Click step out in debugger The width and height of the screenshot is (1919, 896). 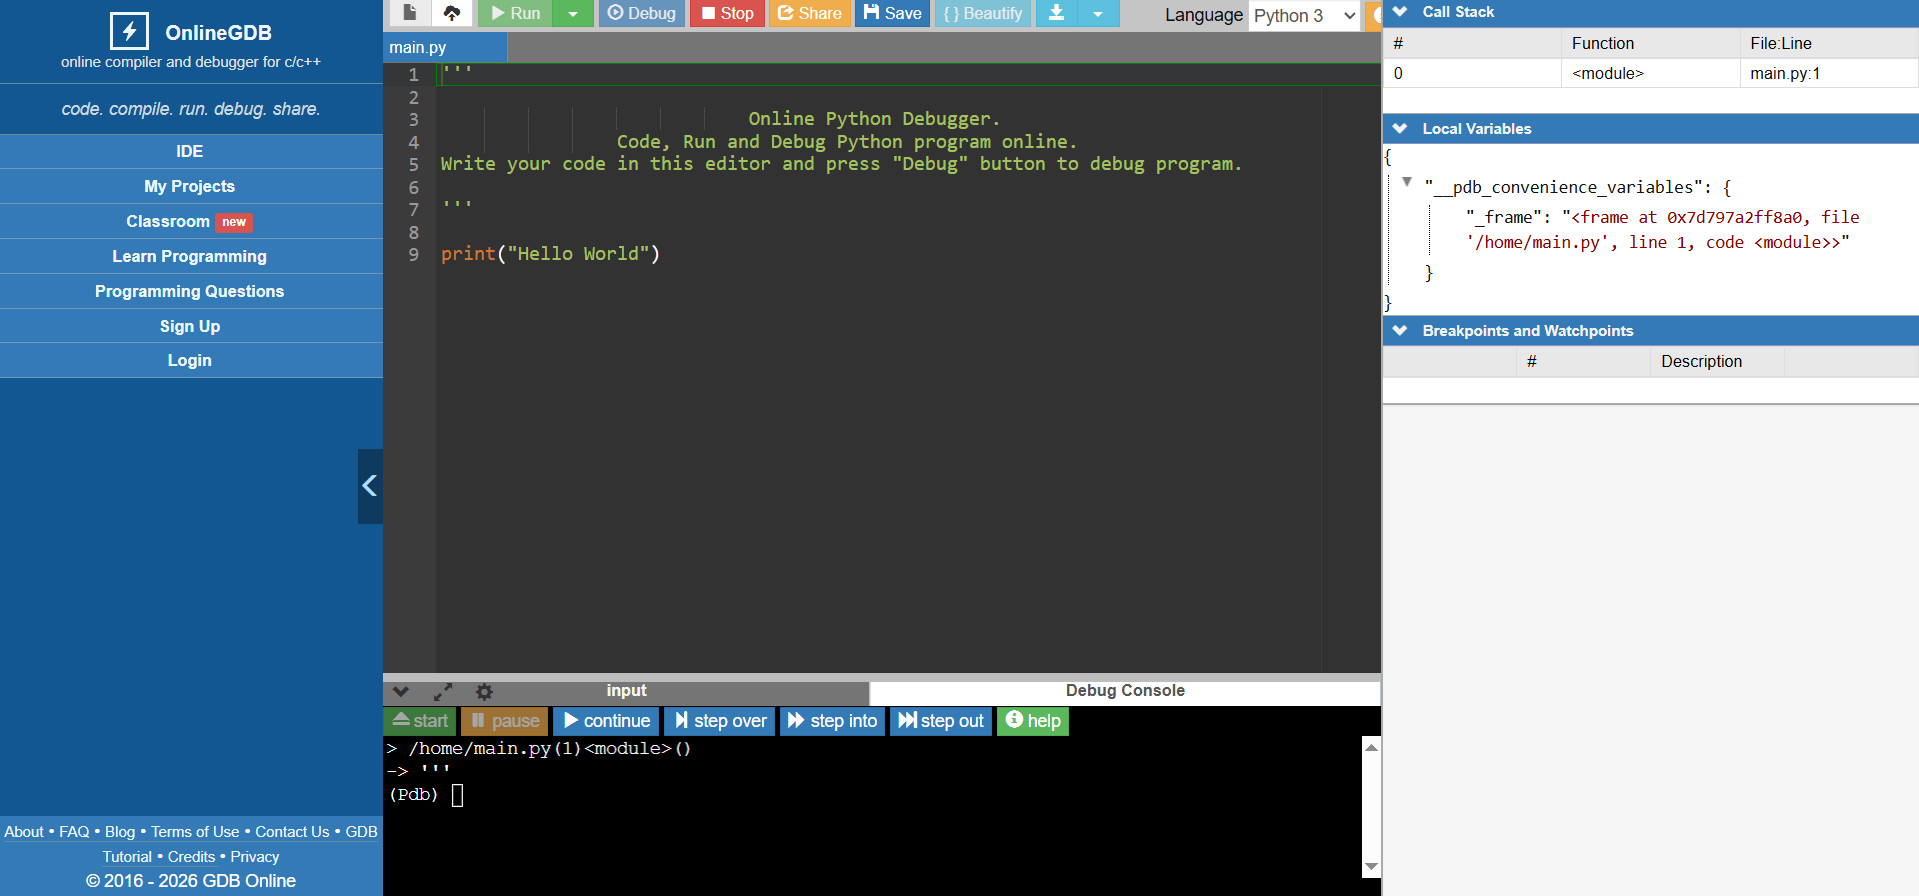[x=941, y=721]
